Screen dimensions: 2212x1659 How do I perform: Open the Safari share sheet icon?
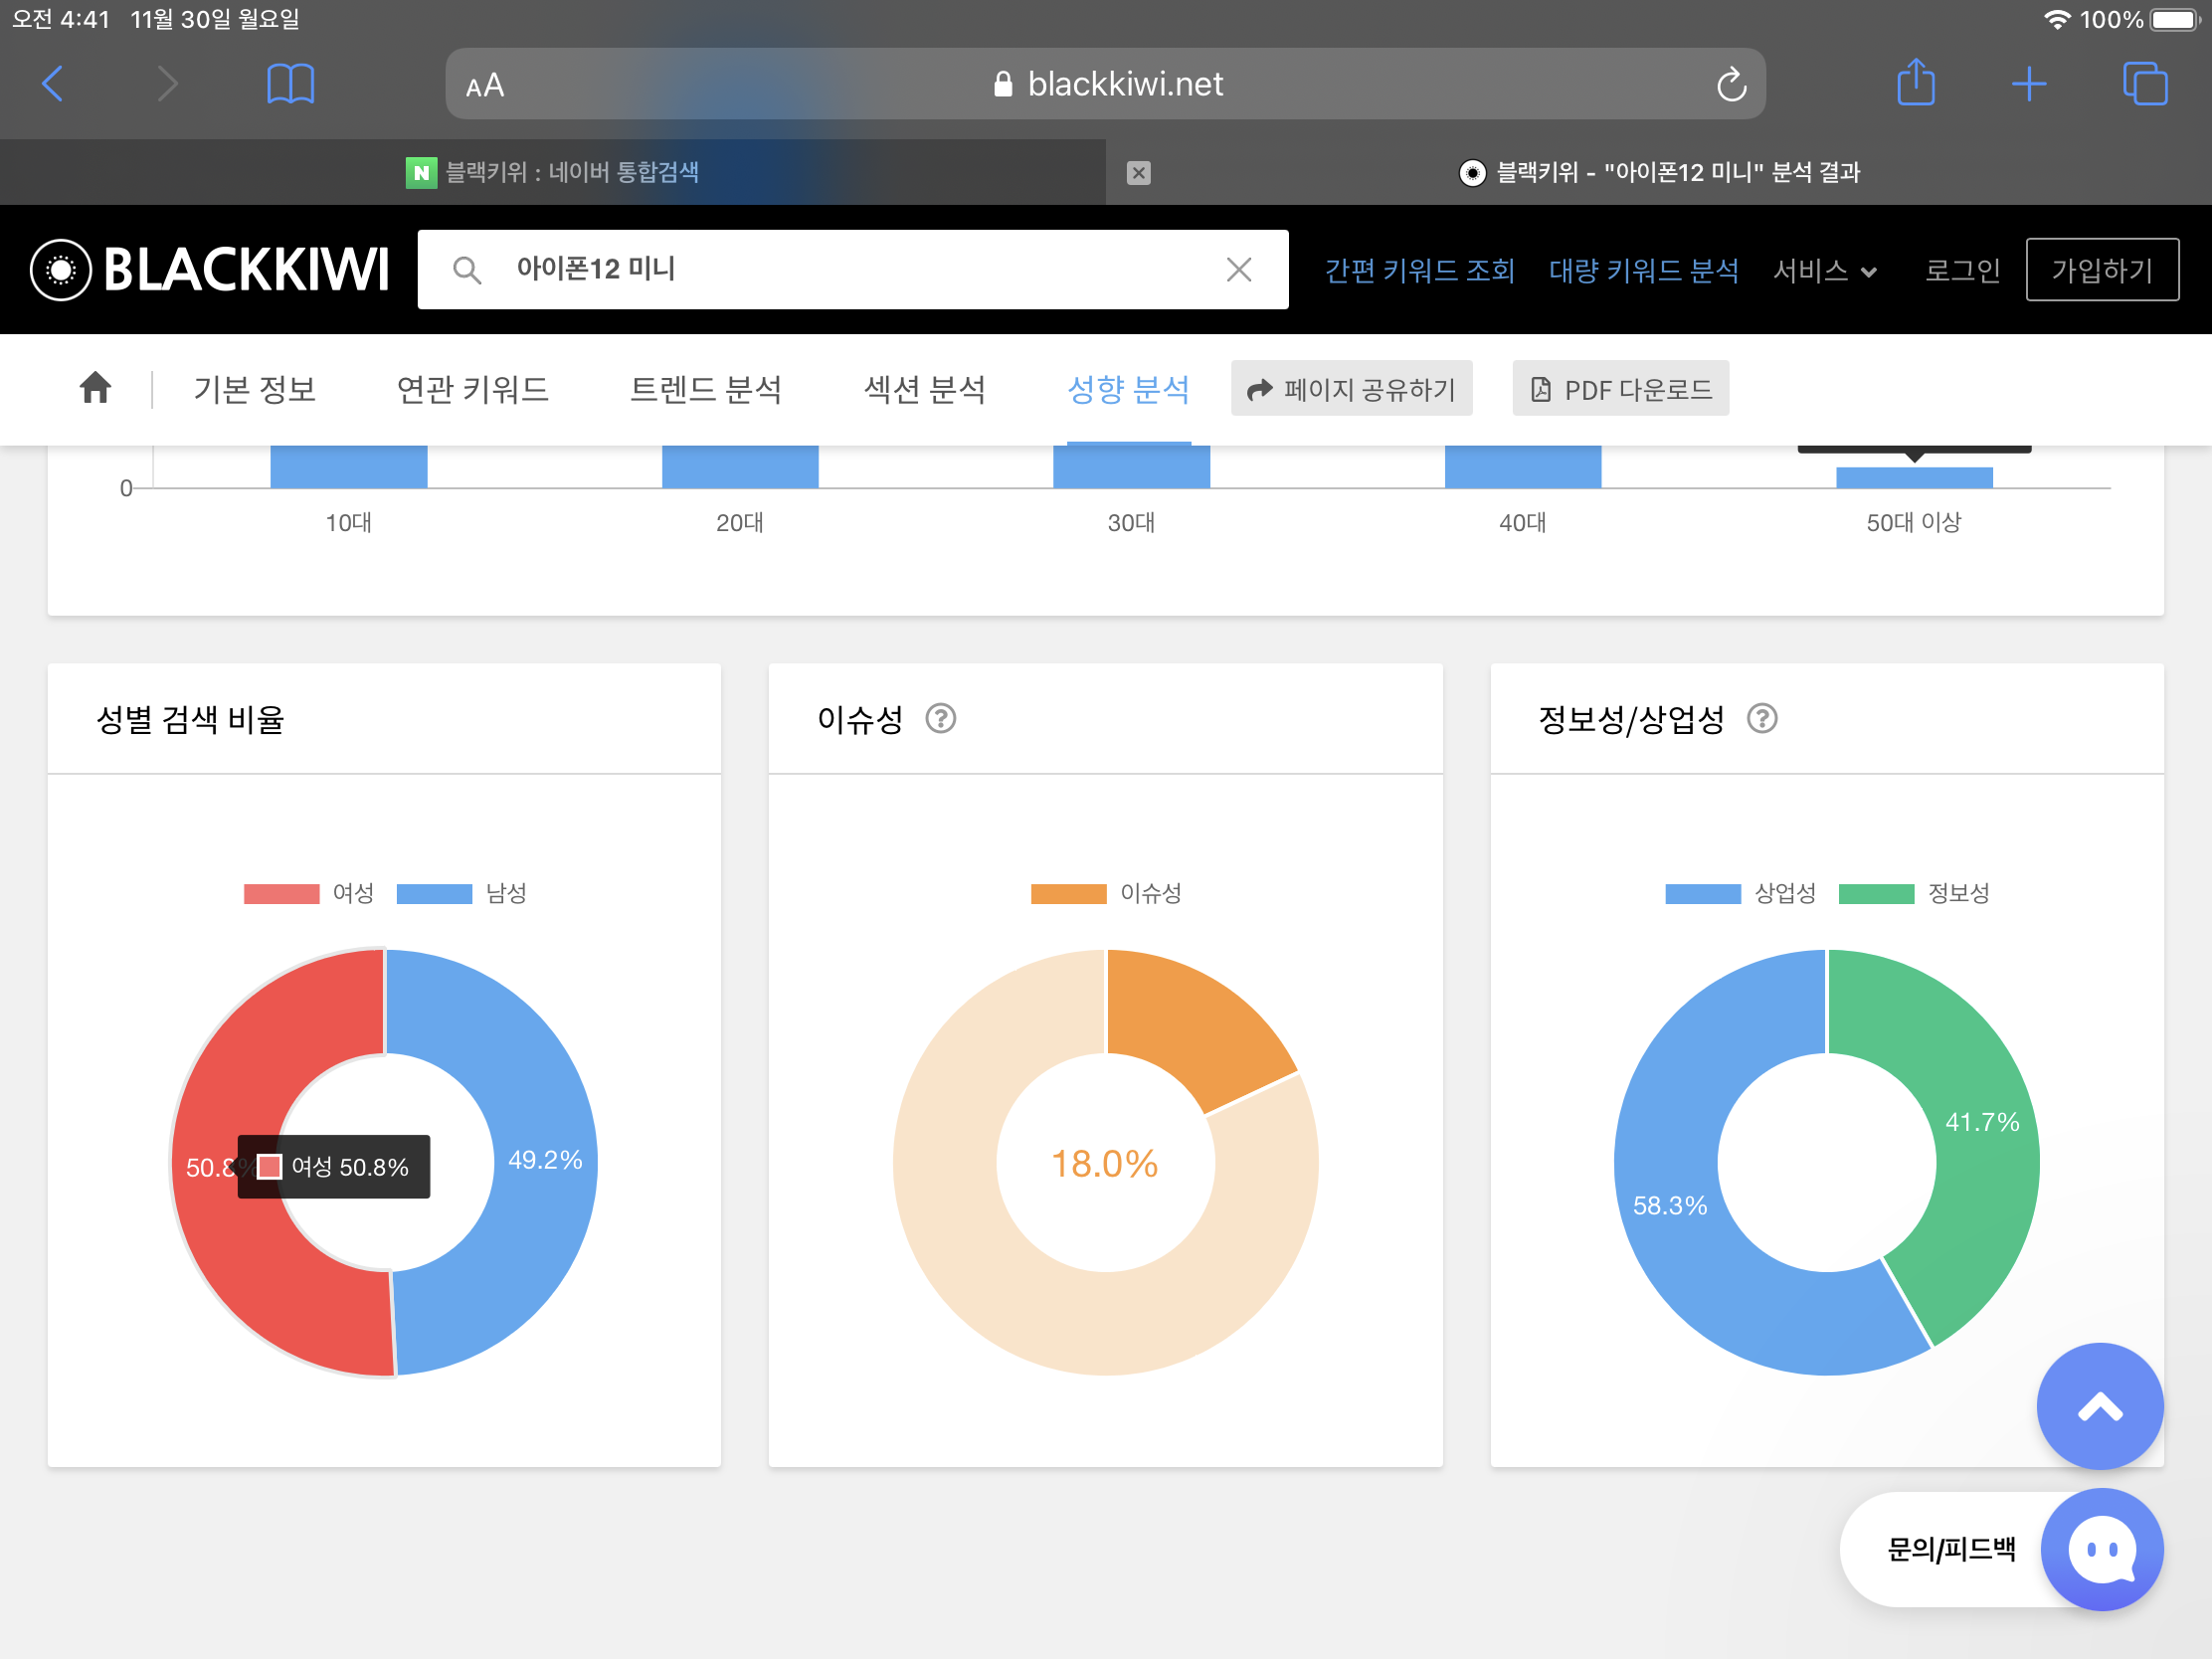pyautogui.click(x=1915, y=83)
